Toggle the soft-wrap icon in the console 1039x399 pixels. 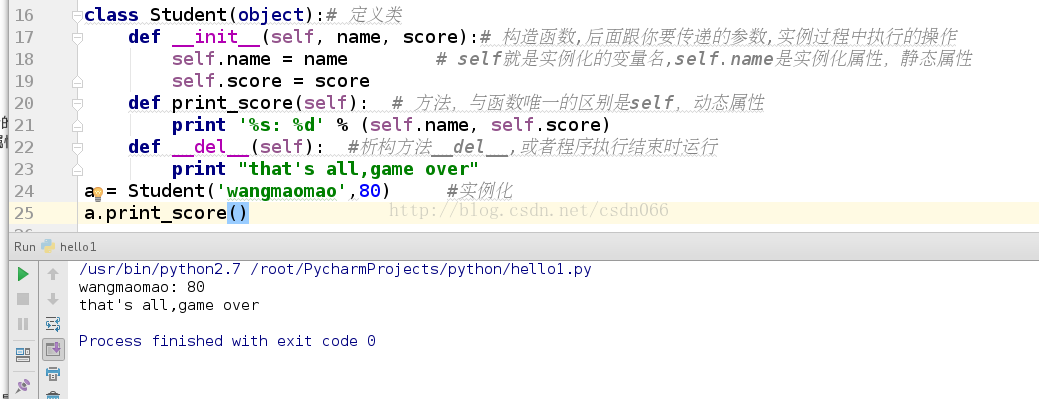click(x=53, y=323)
